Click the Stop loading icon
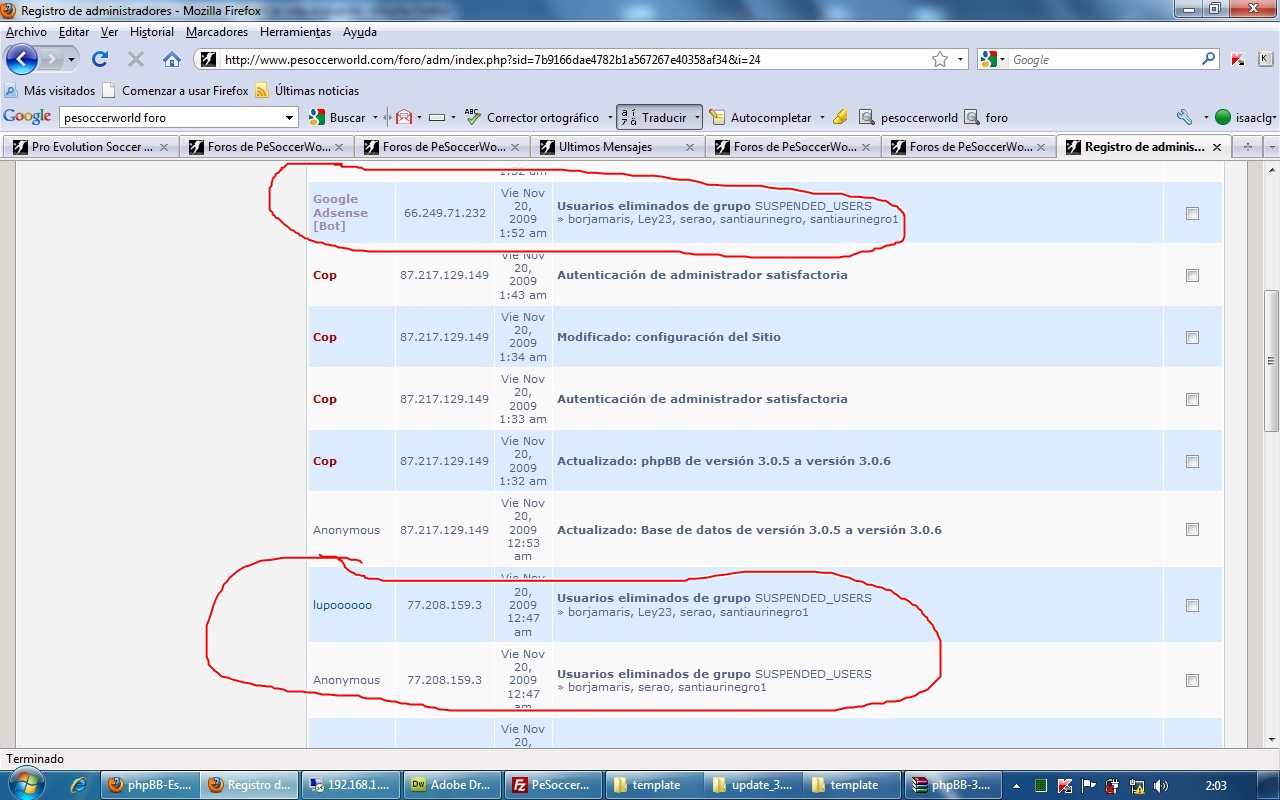Screen dimensions: 1280x800 [x=136, y=59]
